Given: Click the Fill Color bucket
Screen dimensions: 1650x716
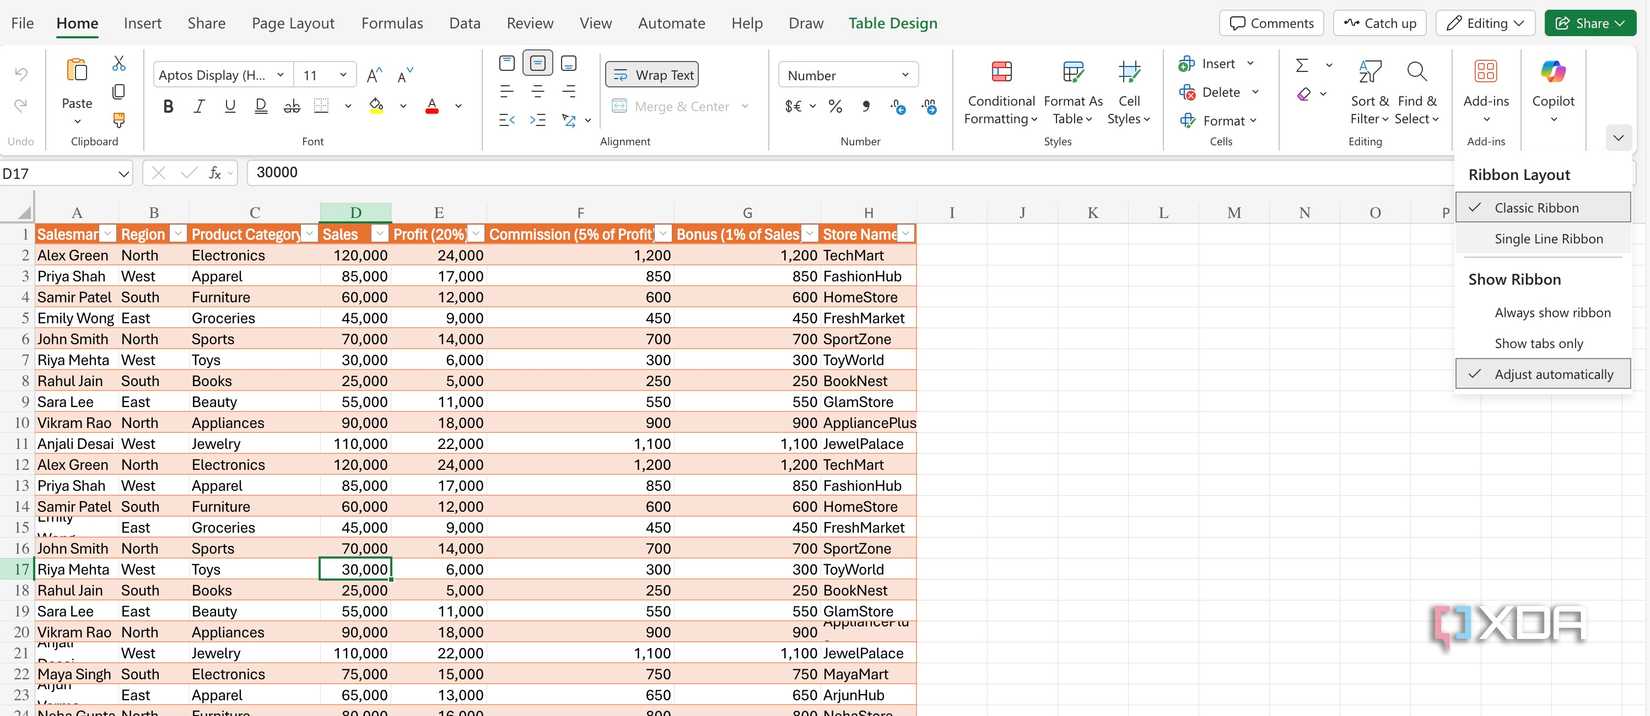Looking at the screenshot, I should pos(376,106).
